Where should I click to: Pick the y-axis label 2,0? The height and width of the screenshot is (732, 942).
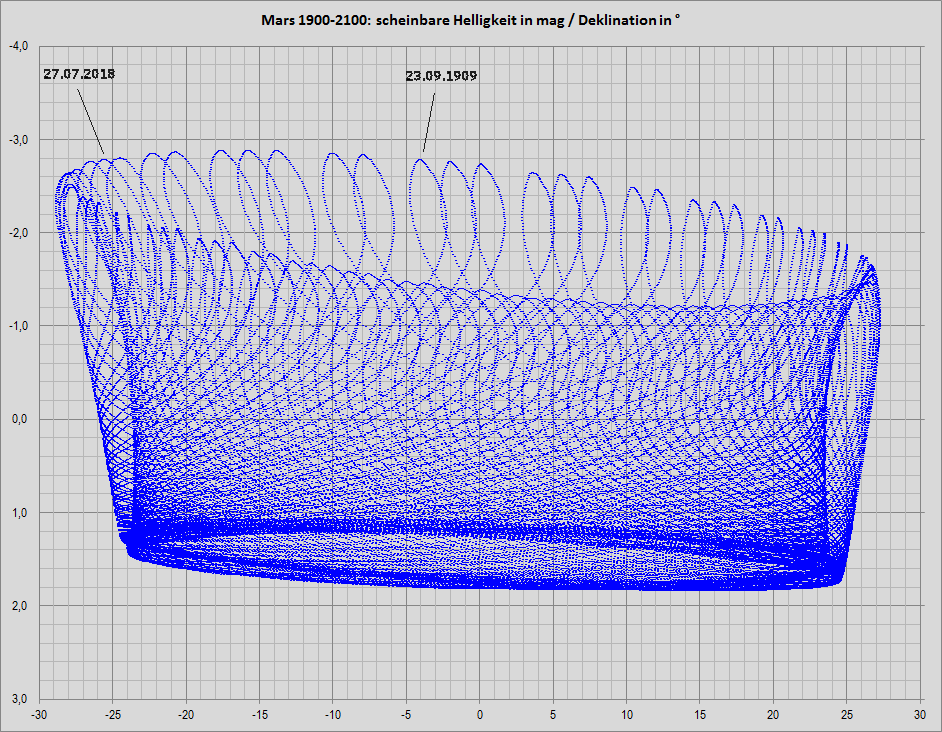22,606
